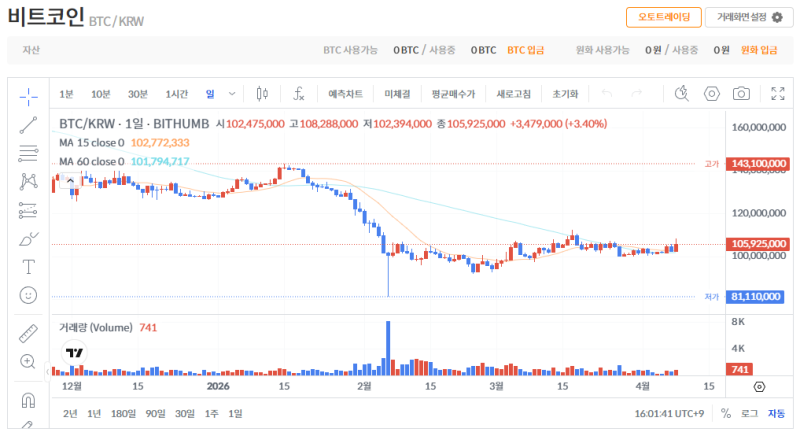
Task: Collapse the left drawing toolbar
Action: coord(47,372)
